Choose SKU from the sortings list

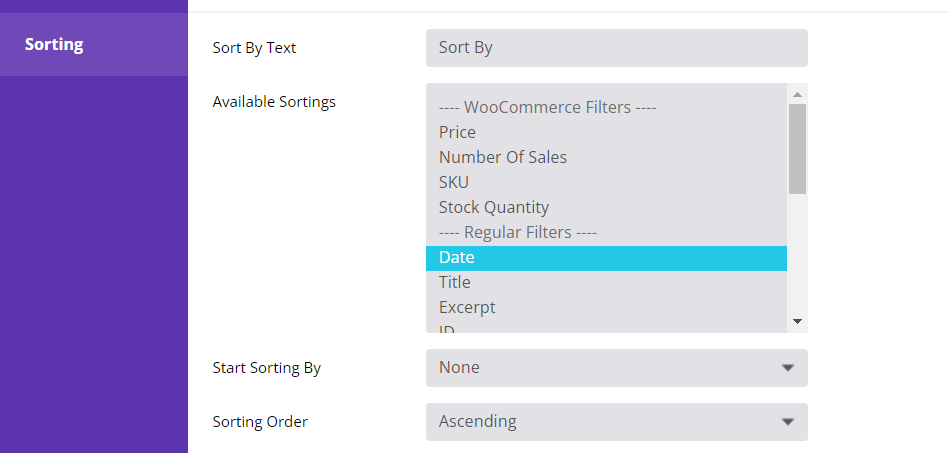point(453,182)
